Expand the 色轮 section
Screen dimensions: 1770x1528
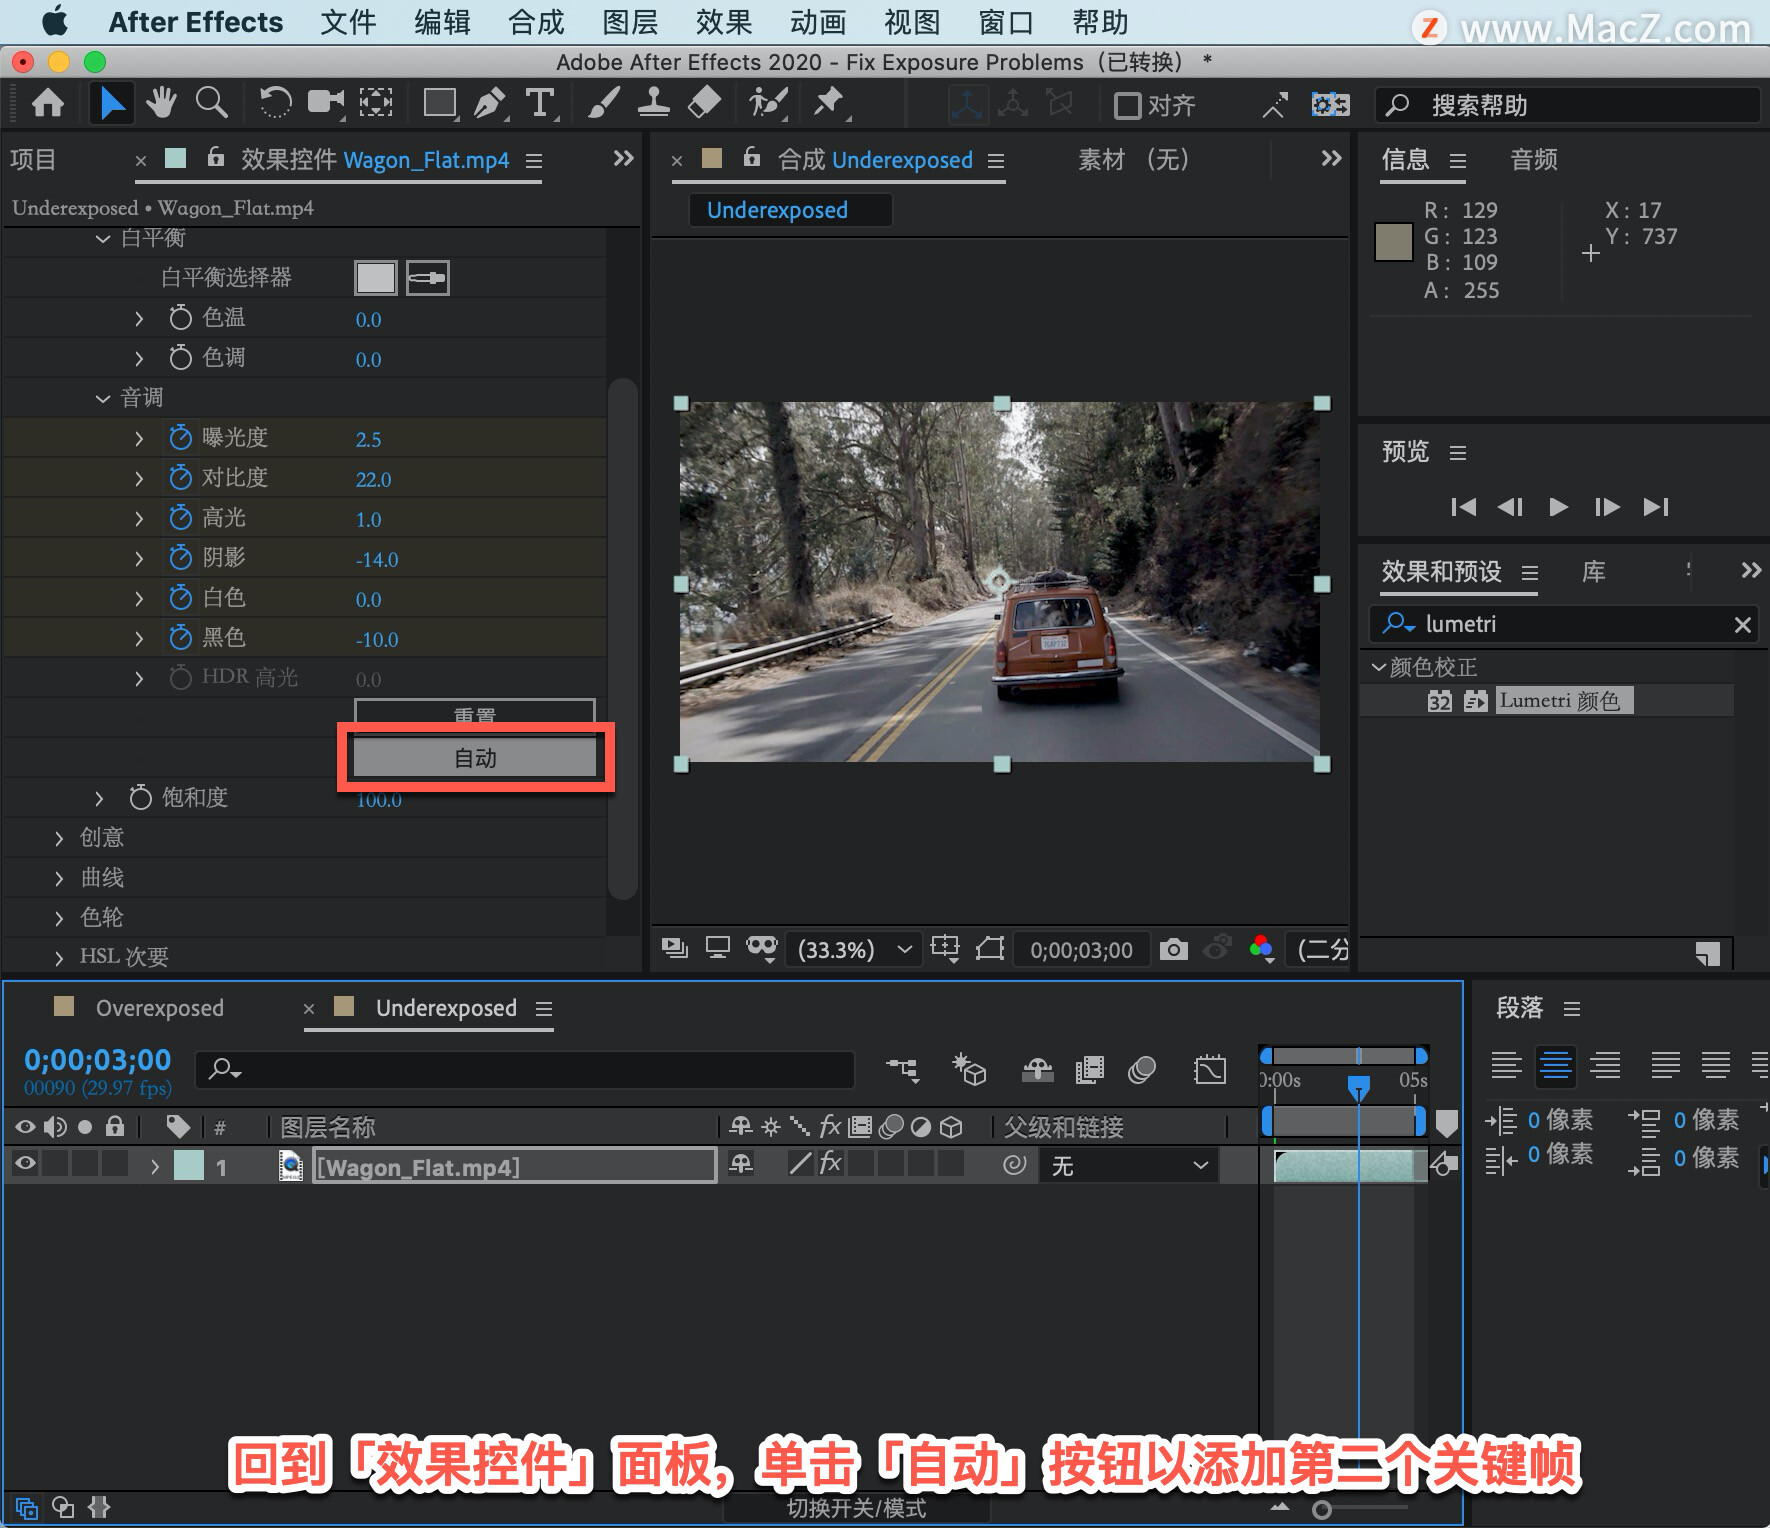coord(59,918)
